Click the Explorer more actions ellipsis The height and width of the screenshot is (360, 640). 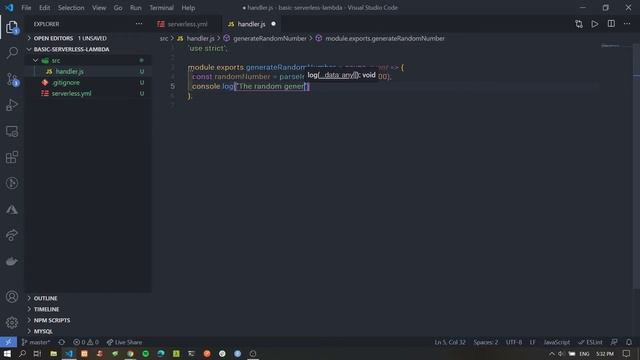pyautogui.click(x=139, y=24)
